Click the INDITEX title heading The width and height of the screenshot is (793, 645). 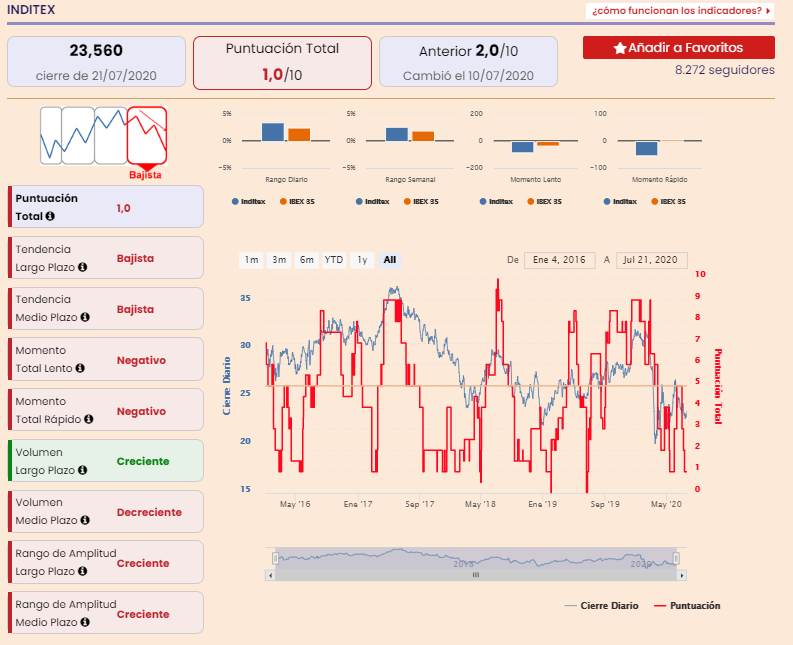pos(31,10)
